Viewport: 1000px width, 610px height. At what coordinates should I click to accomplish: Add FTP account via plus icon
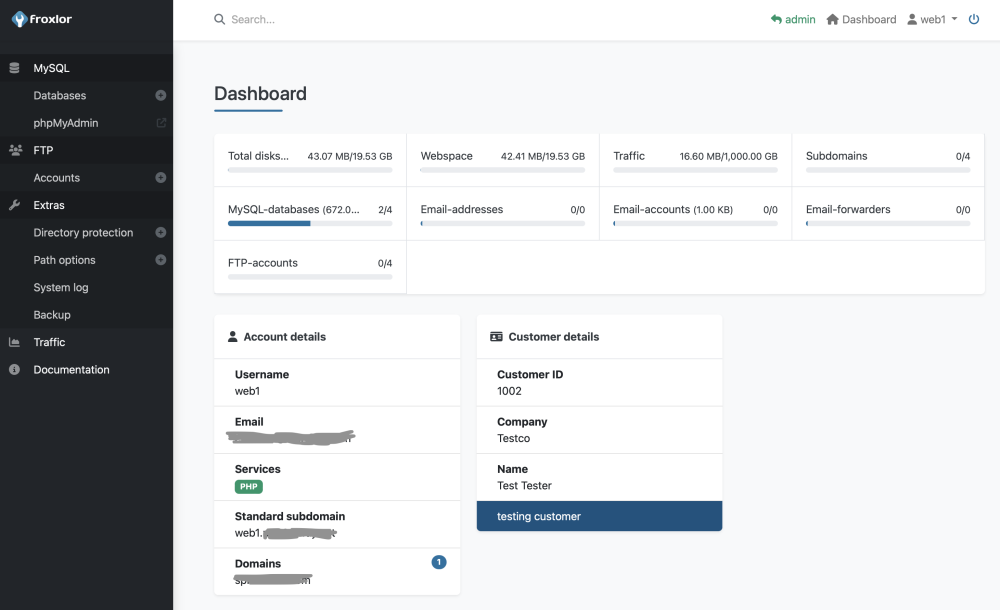click(x=160, y=178)
